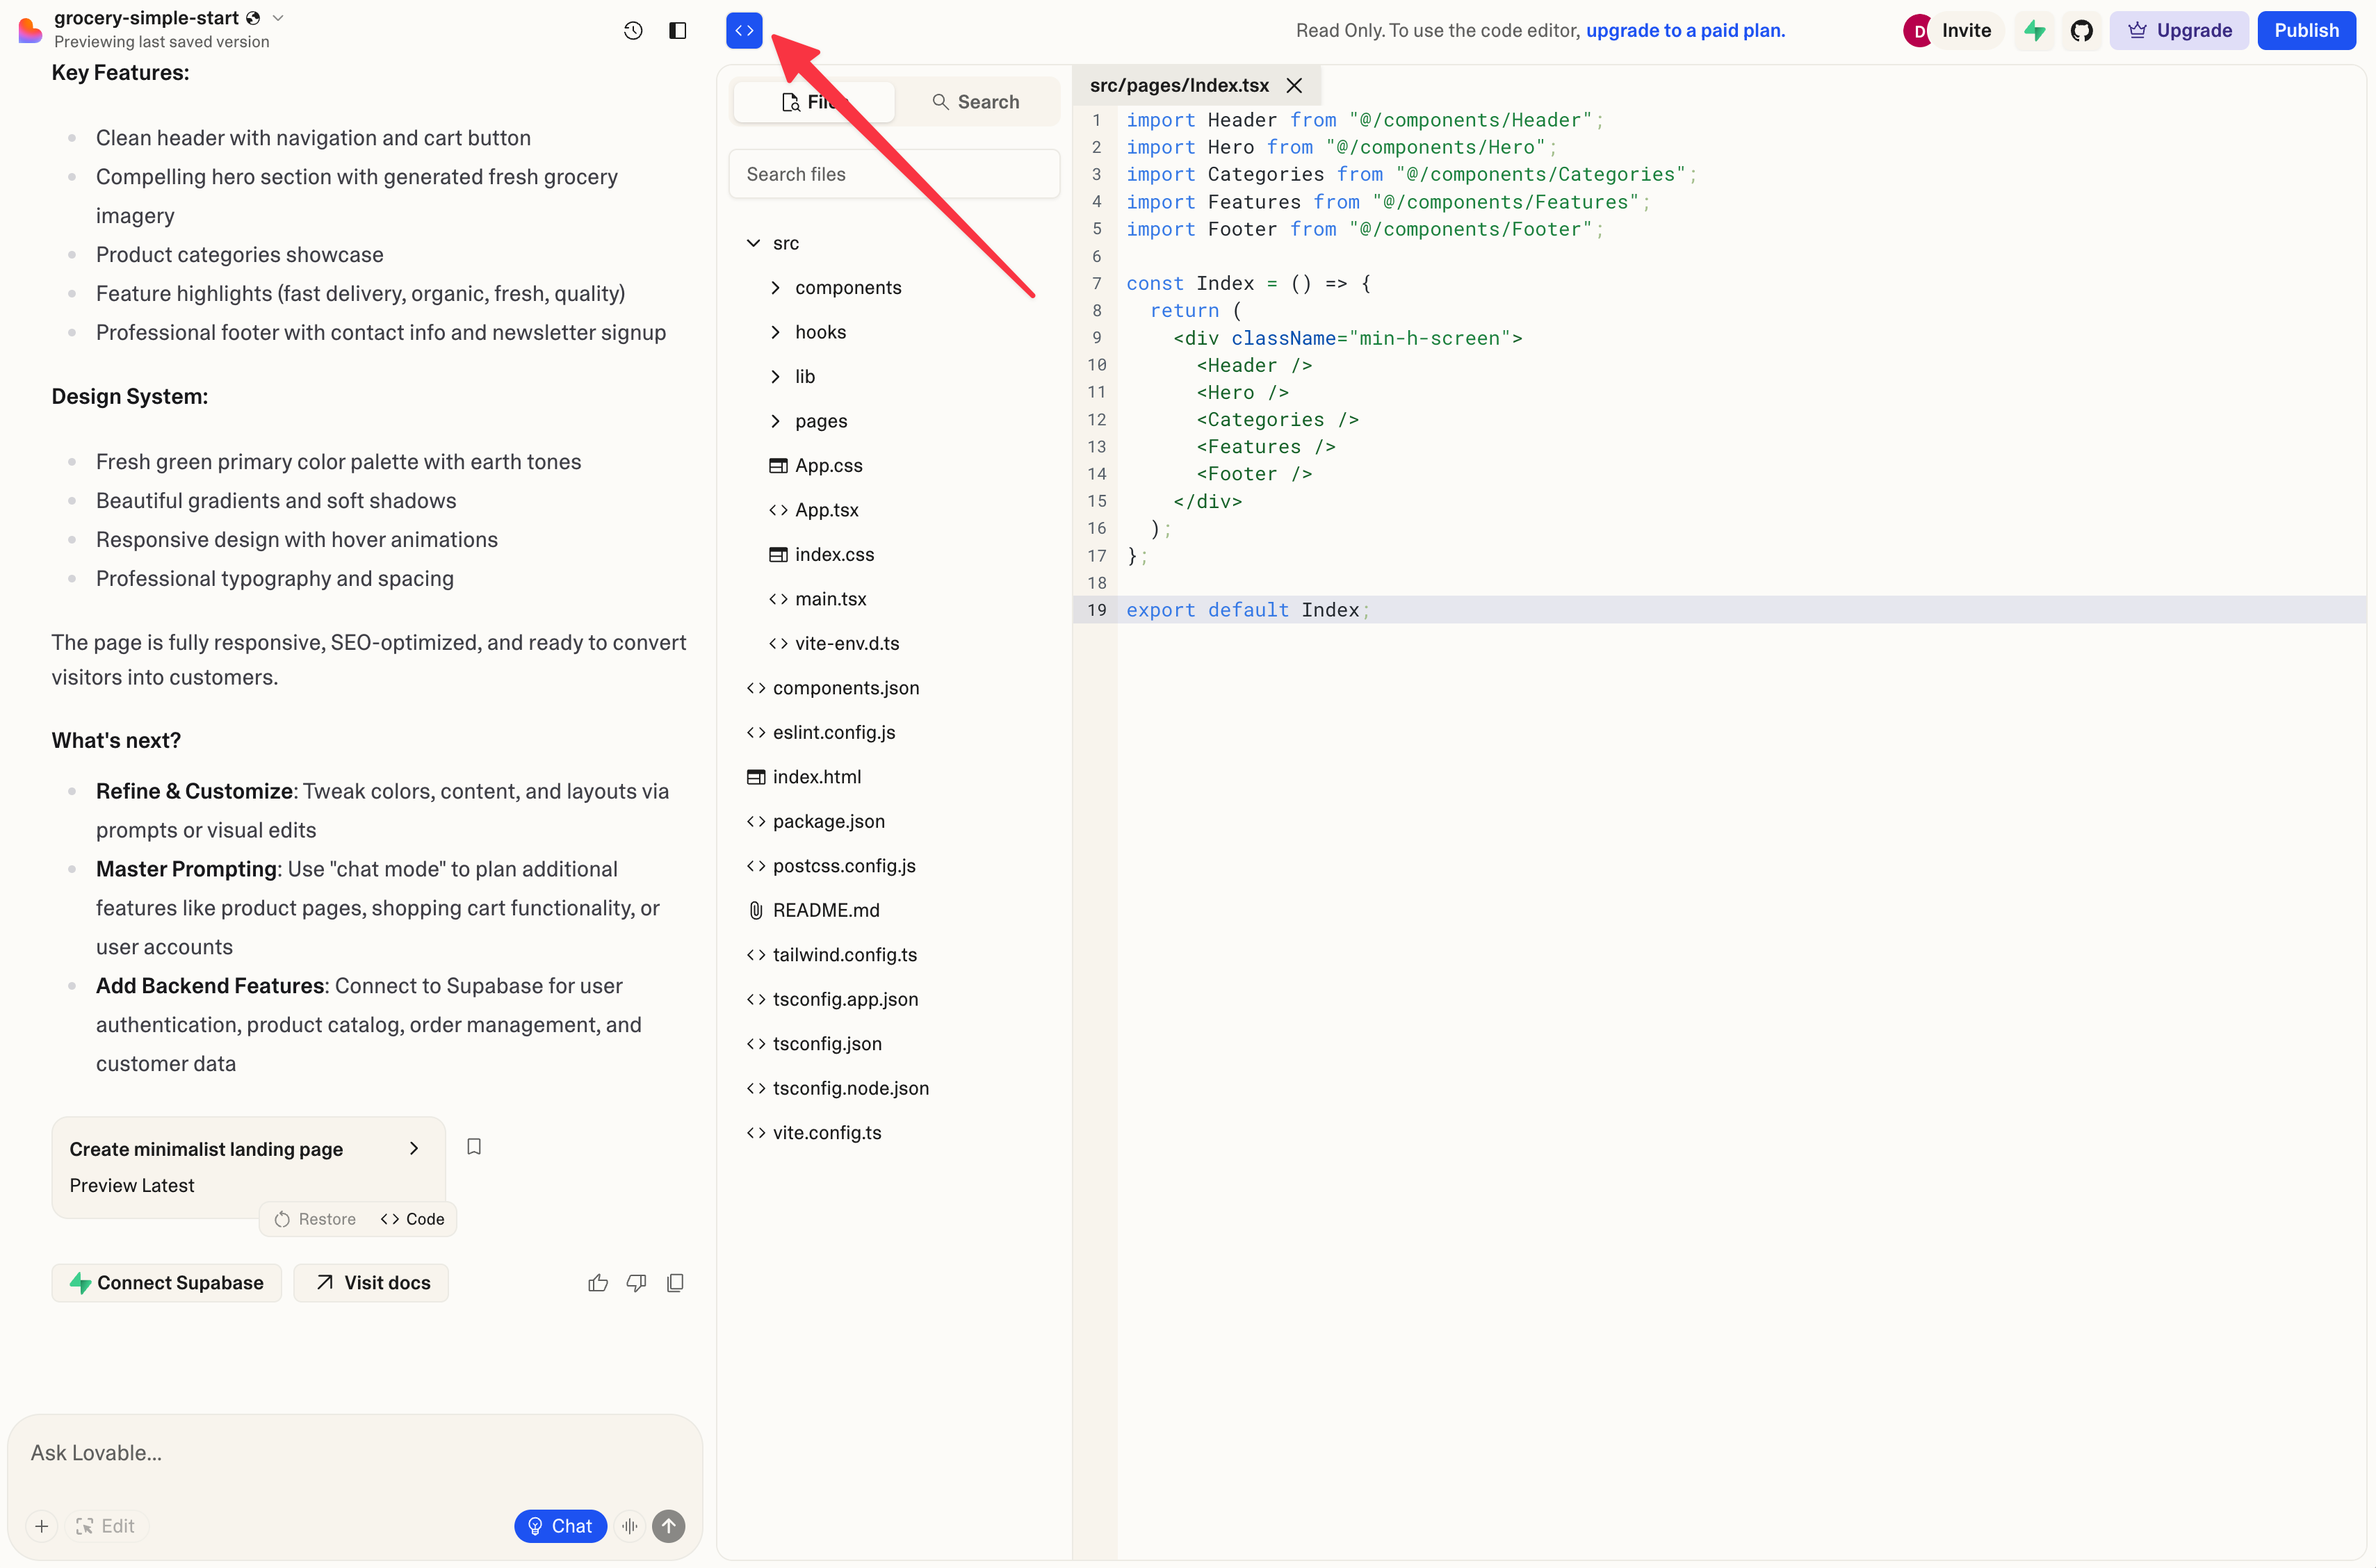Viewport: 2376px width, 1568px height.
Task: Switch to the Search tab
Action: (976, 102)
